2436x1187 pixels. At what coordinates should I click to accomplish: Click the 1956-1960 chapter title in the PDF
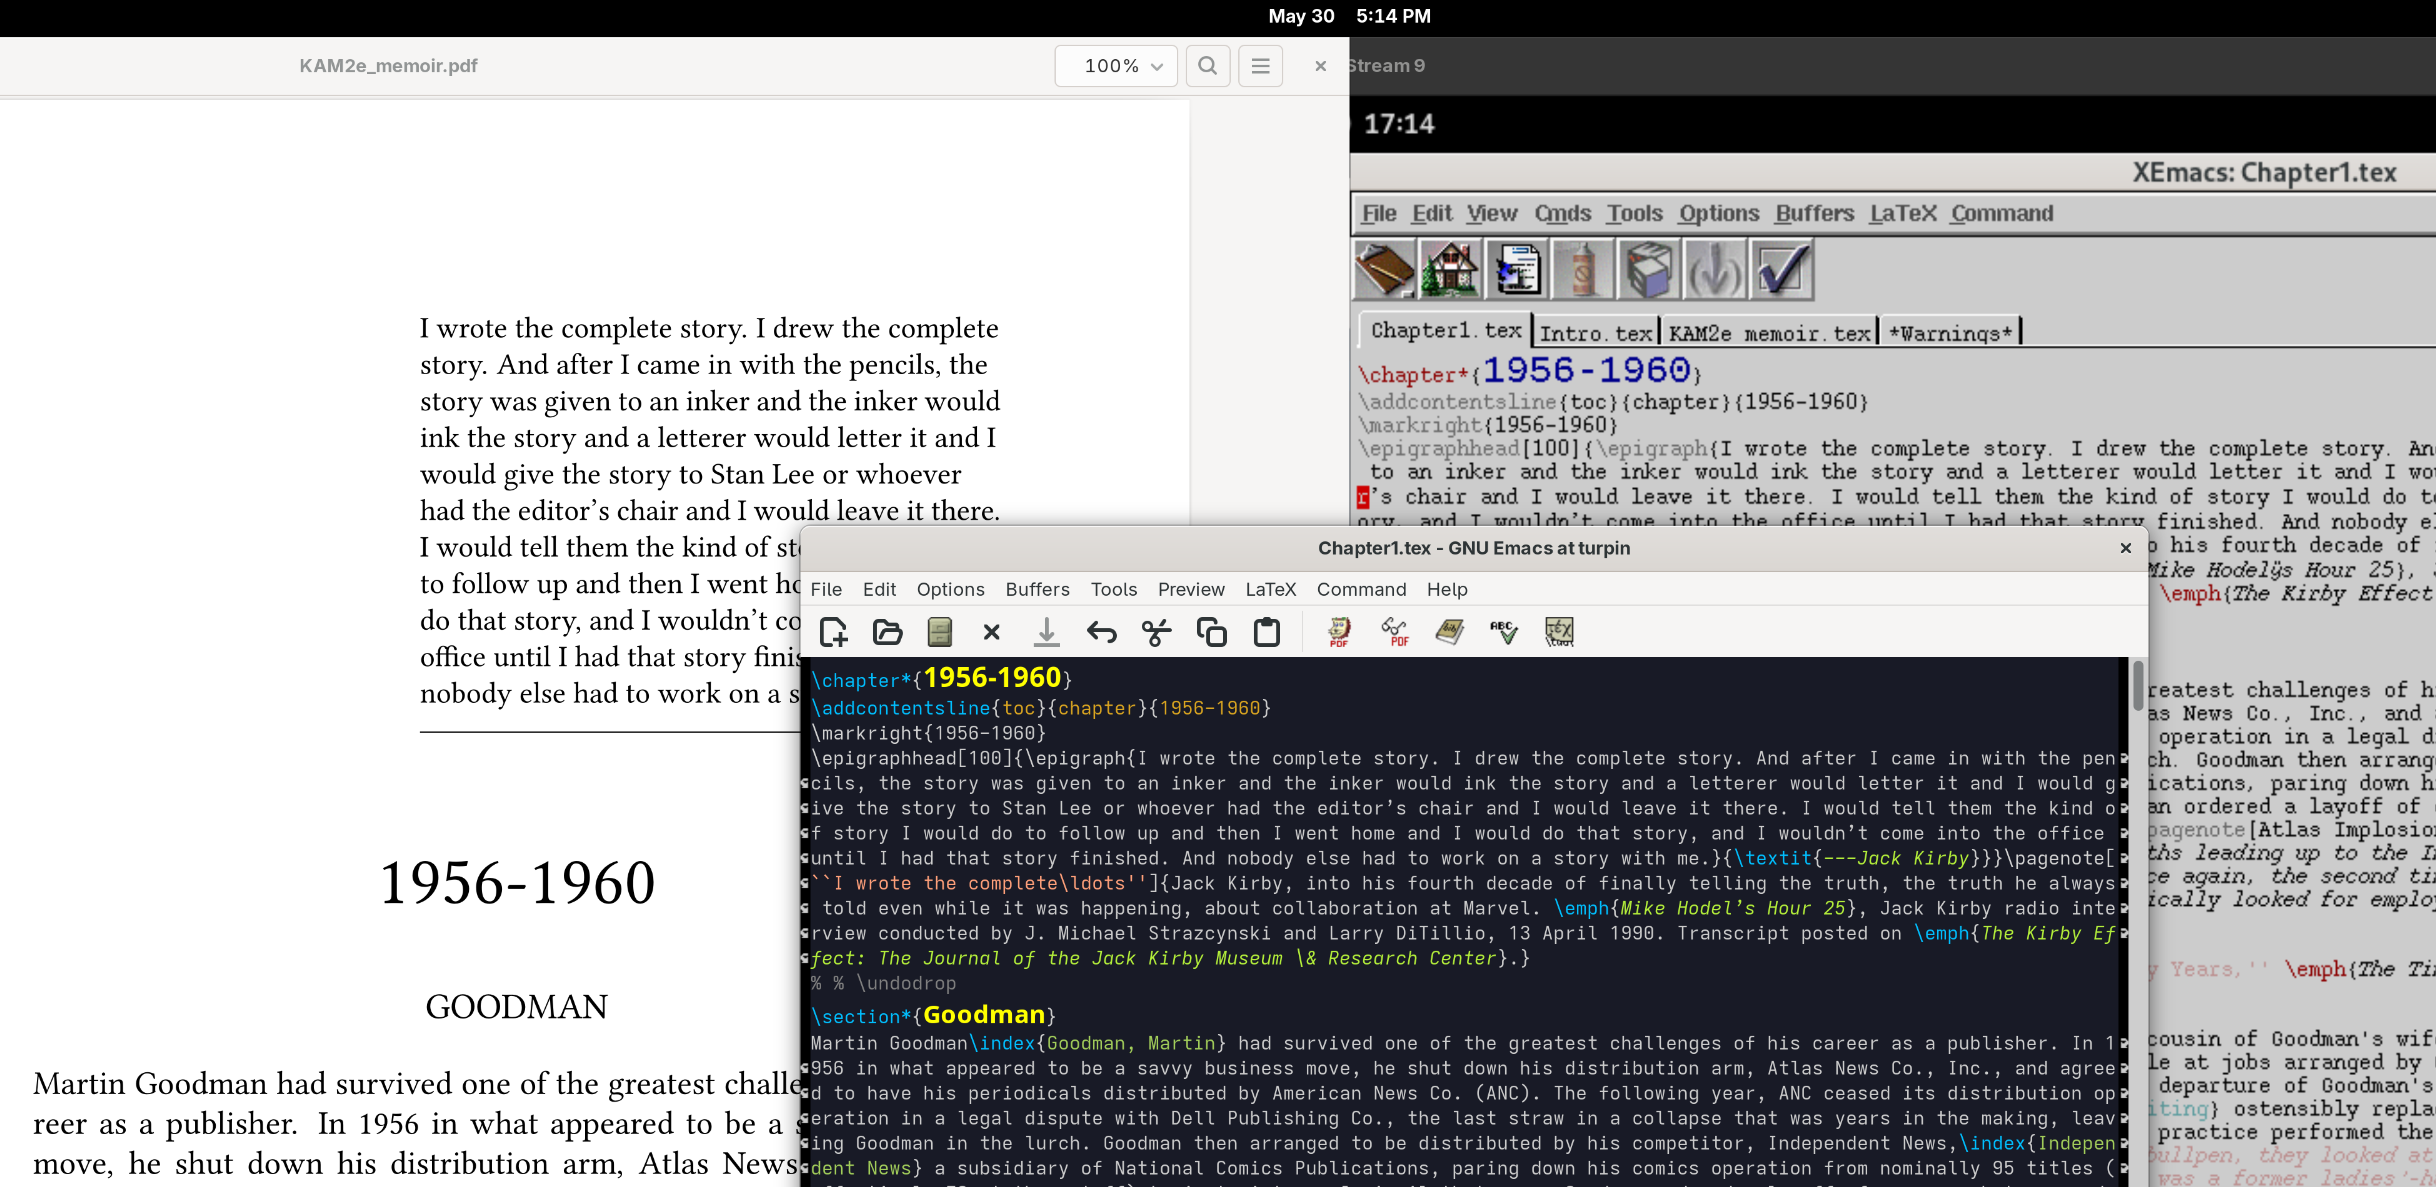tap(517, 883)
